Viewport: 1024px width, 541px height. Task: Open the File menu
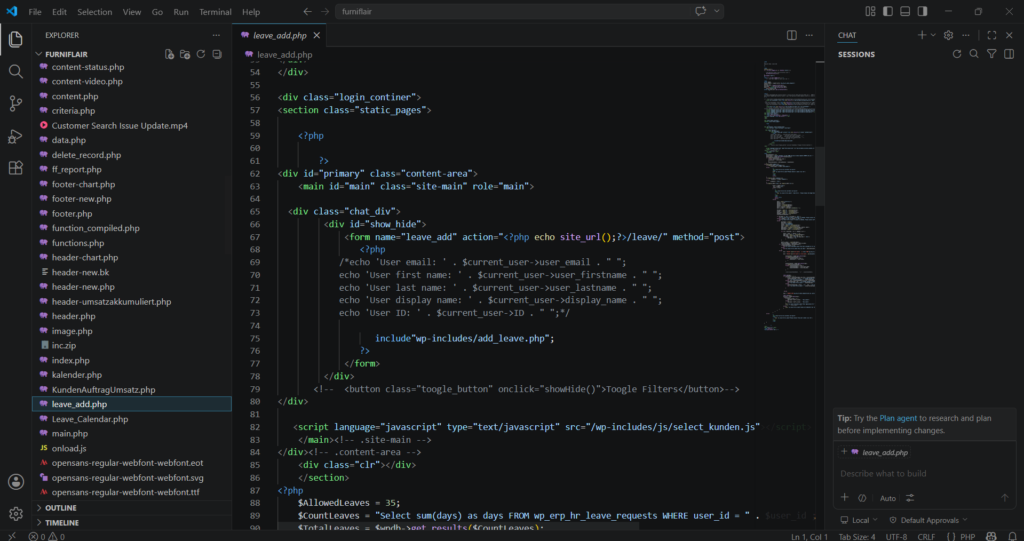(35, 12)
